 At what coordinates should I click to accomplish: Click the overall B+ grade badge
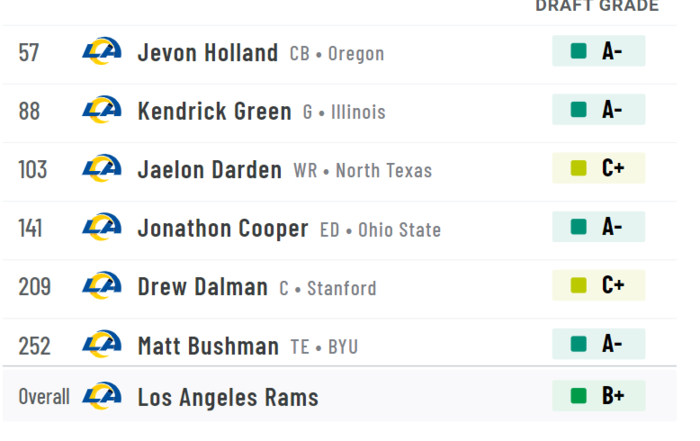(x=598, y=396)
